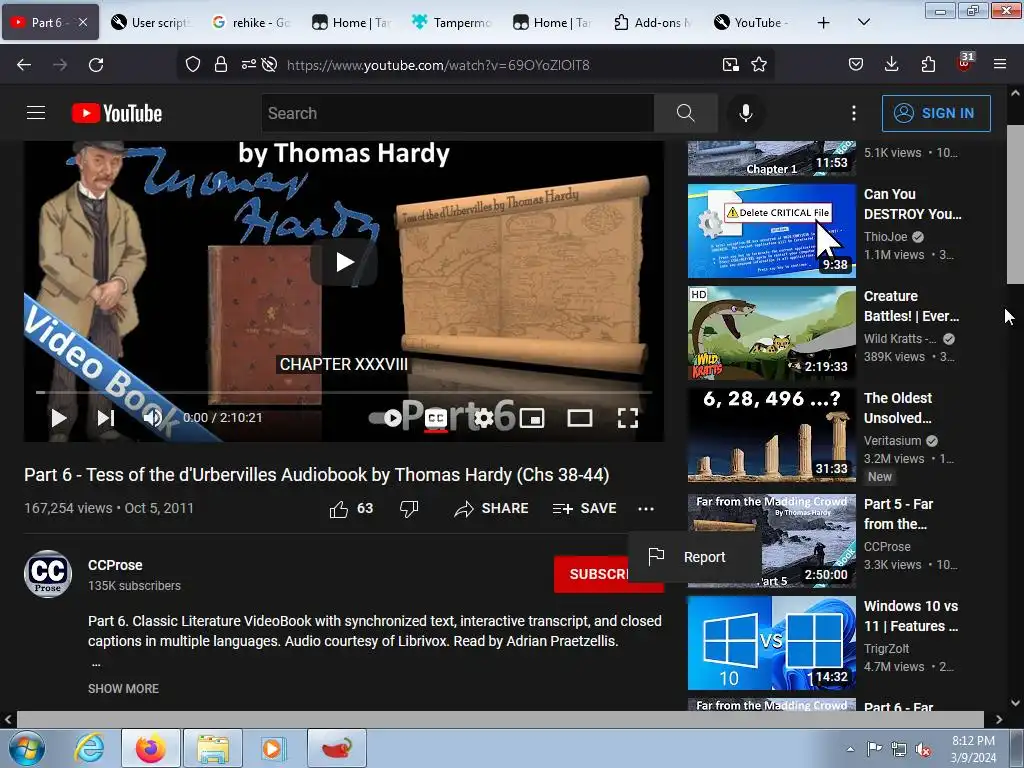
Task: Skip to next video
Action: pos(106,418)
